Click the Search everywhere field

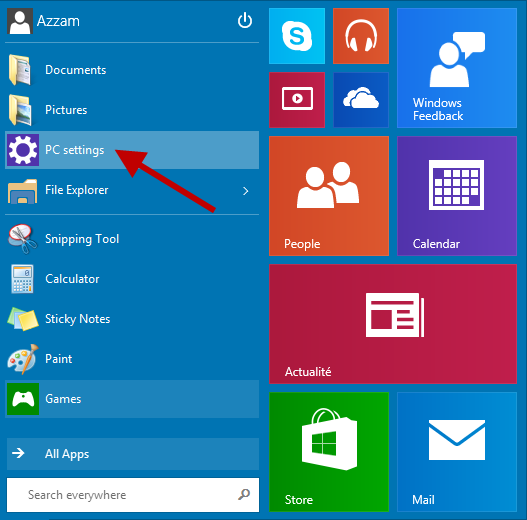point(133,495)
